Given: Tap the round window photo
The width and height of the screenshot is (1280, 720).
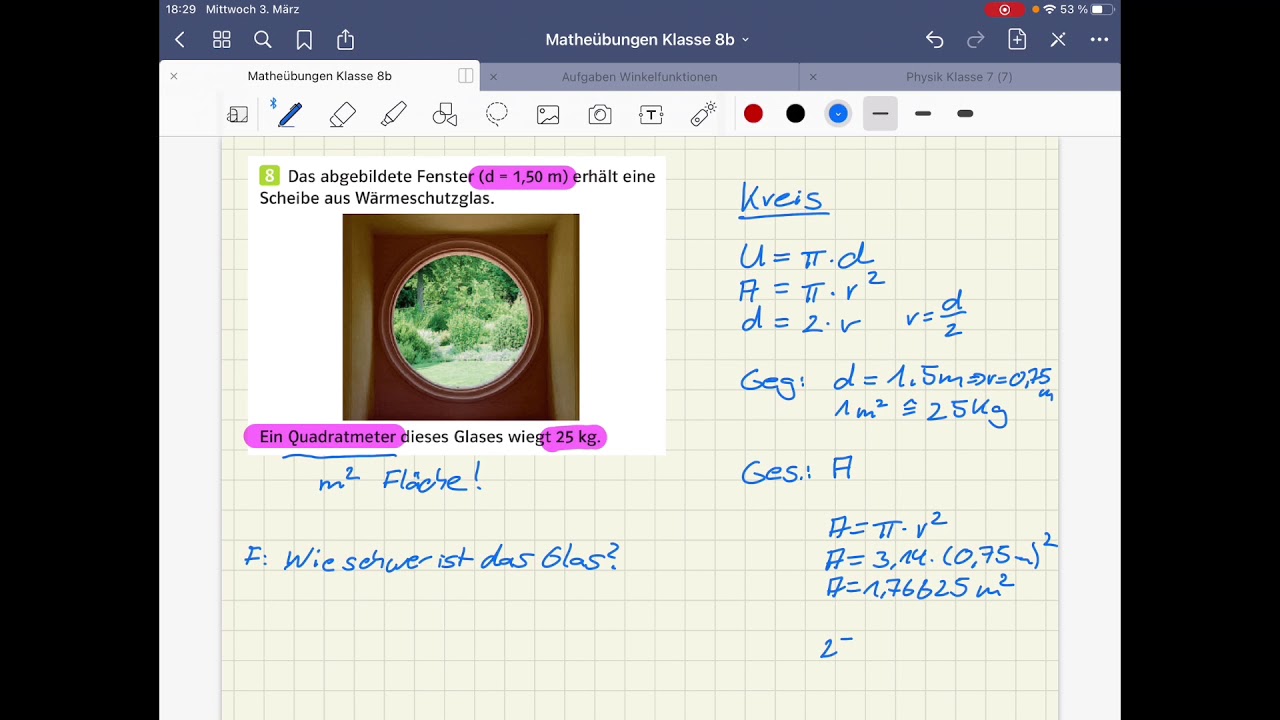Looking at the screenshot, I should pyautogui.click(x=460, y=317).
